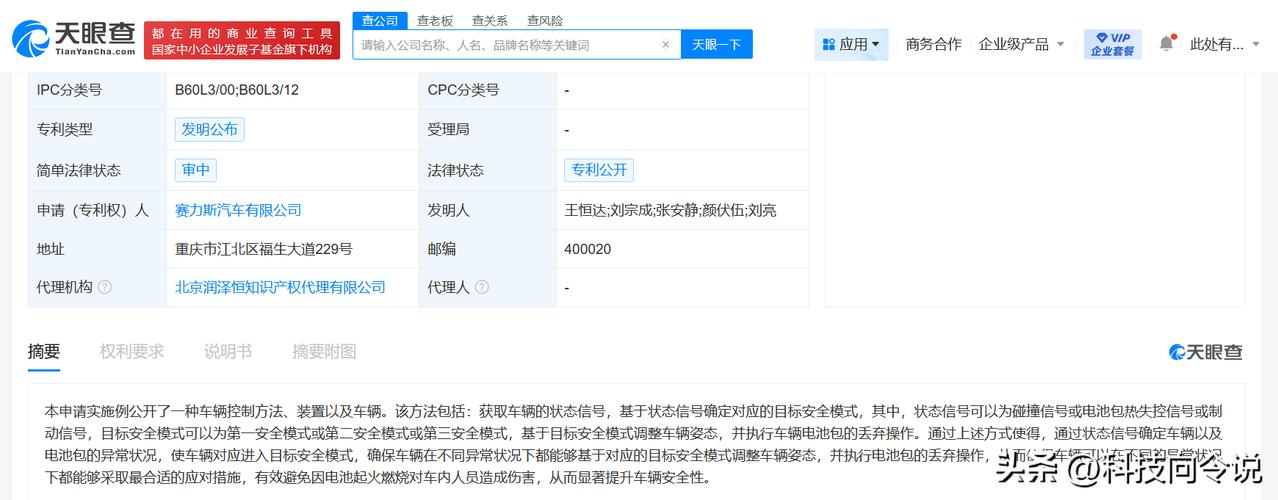Viewport: 1278px width, 500px height.
Task: Click the postal code 400020
Action: (x=588, y=249)
